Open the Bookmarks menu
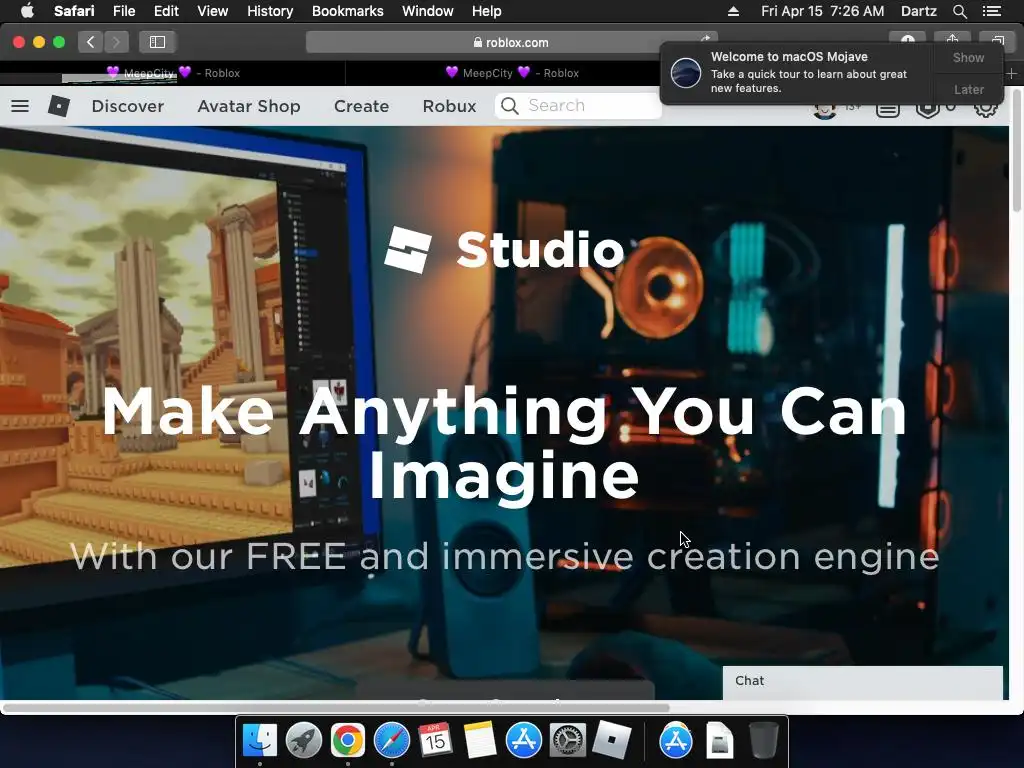 [347, 11]
